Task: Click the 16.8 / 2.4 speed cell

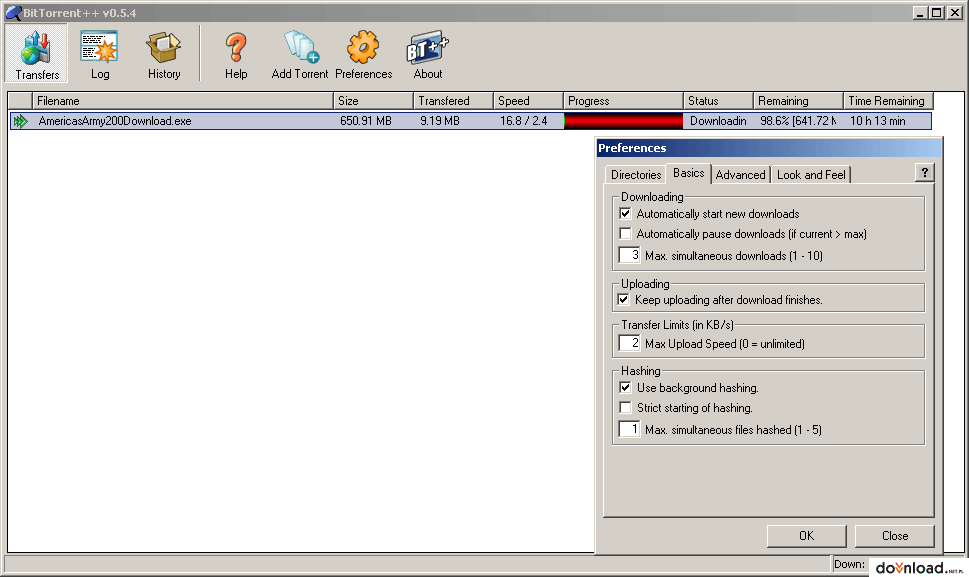Action: [x=523, y=121]
